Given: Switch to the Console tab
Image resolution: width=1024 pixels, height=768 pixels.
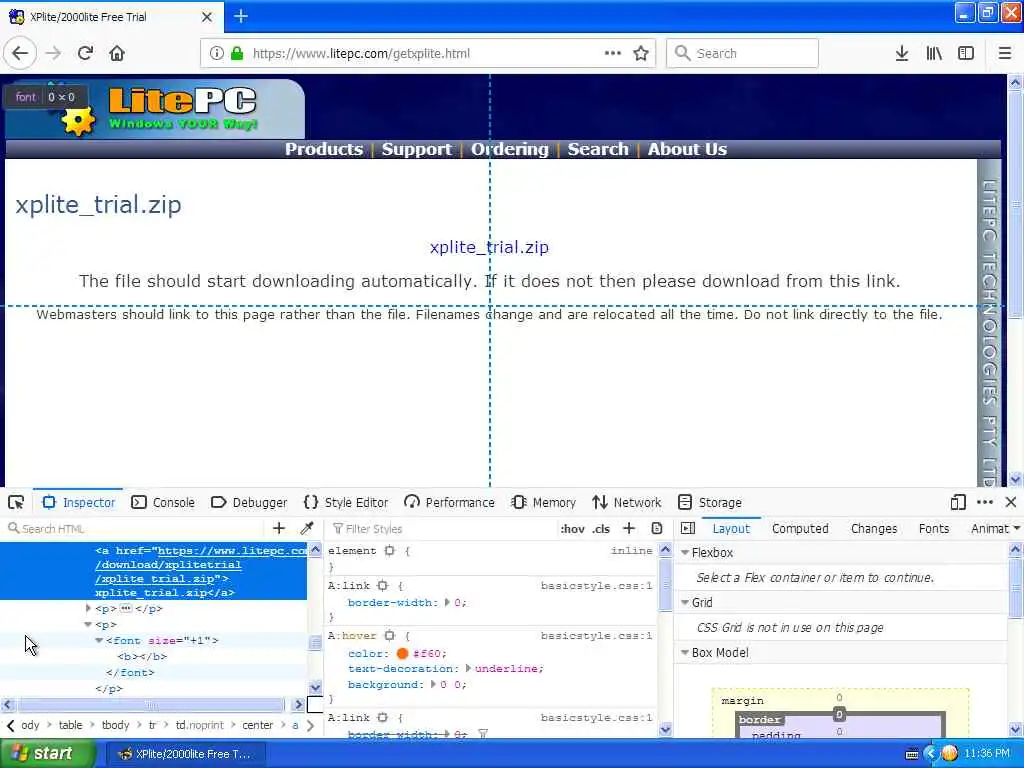Looking at the screenshot, I should 163,502.
